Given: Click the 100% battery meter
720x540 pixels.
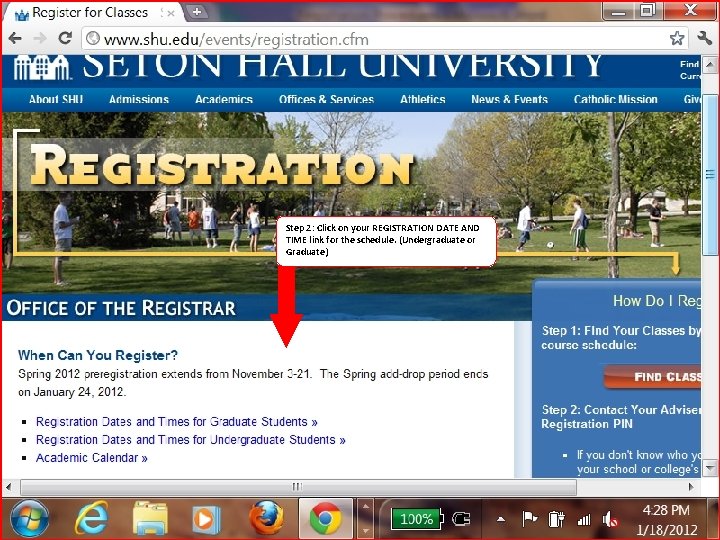Looking at the screenshot, I should (x=417, y=519).
